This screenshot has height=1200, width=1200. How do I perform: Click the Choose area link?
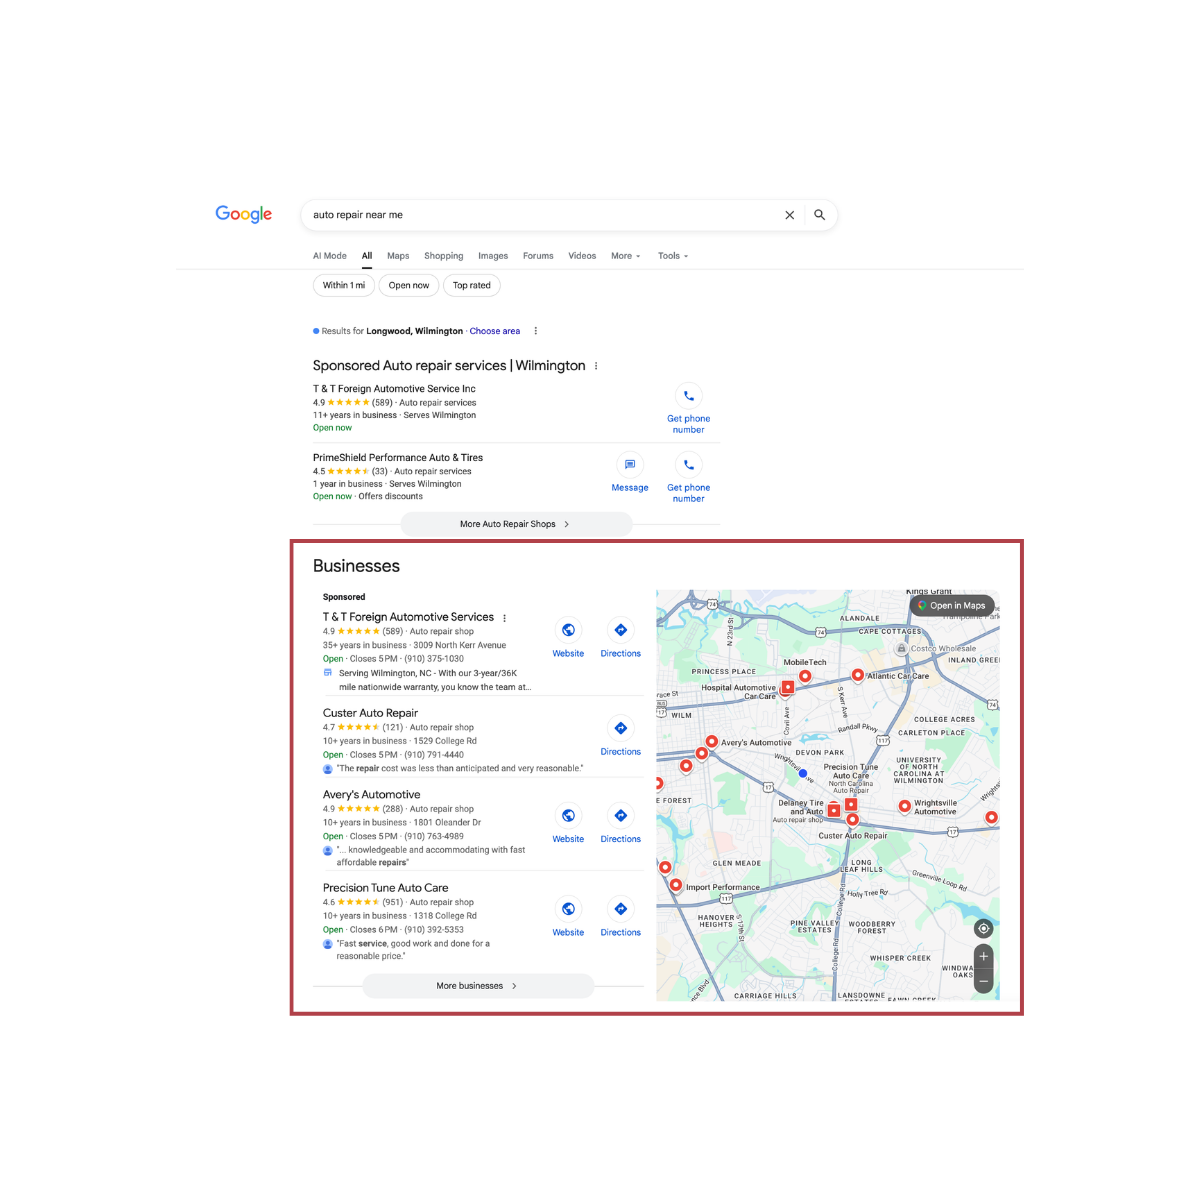pos(494,331)
